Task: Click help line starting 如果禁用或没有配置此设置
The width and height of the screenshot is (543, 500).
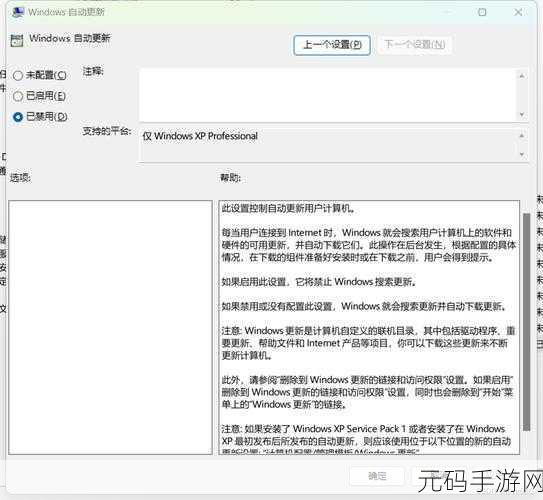Action: click(365, 306)
